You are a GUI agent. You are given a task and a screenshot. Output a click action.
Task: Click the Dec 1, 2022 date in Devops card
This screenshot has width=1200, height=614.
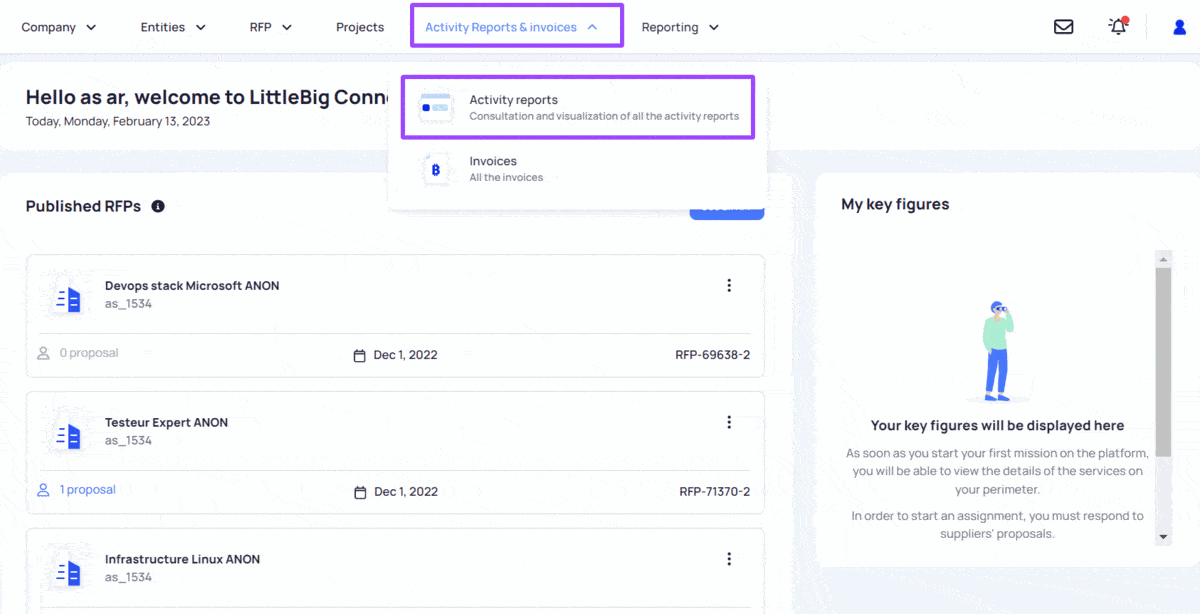[x=406, y=355]
